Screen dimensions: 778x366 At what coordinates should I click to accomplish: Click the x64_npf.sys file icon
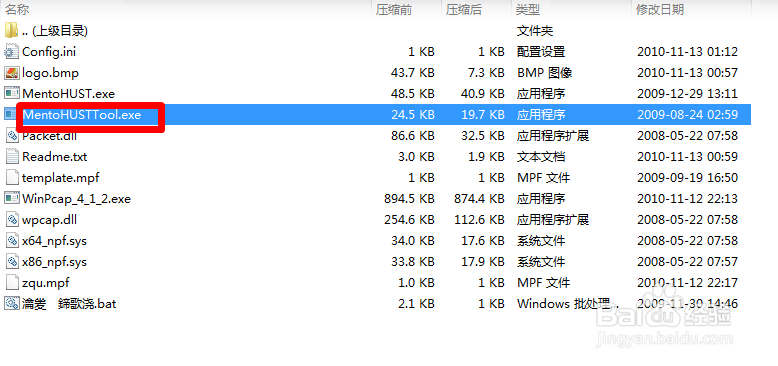click(11, 241)
